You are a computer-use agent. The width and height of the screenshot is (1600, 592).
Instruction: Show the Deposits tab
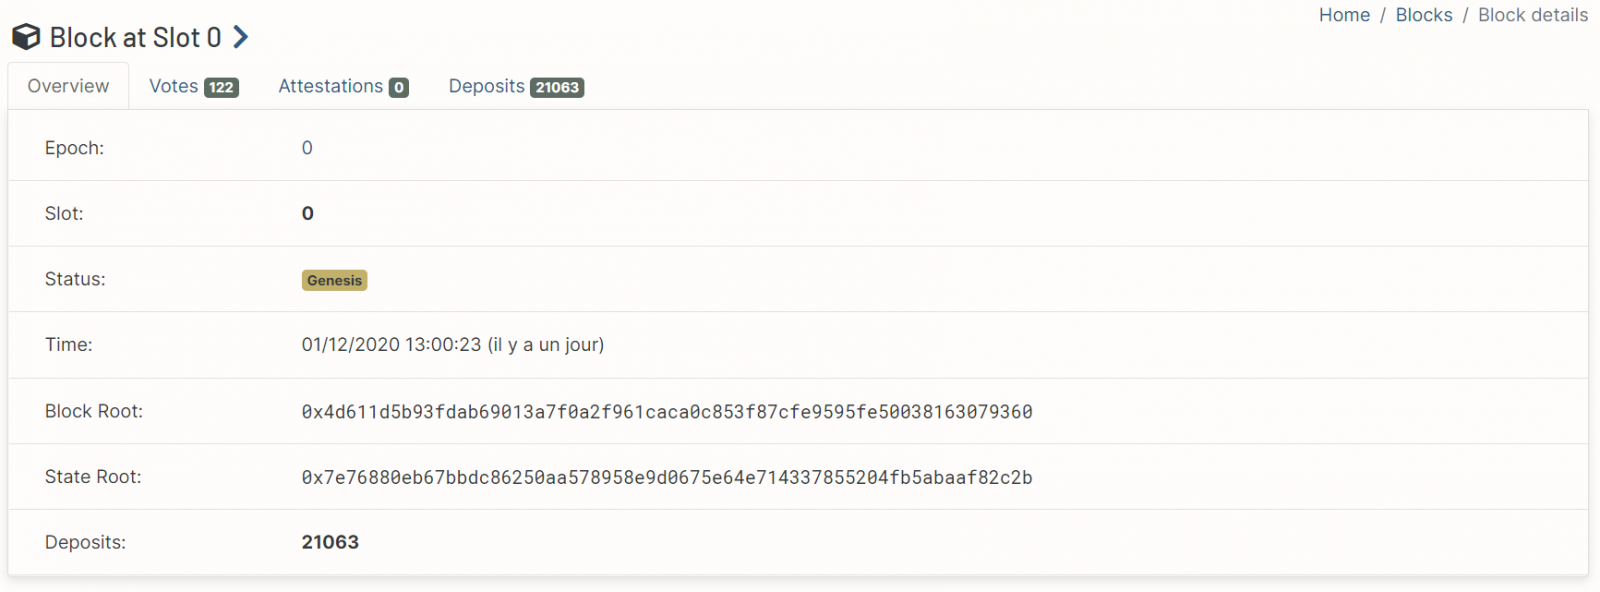486,87
